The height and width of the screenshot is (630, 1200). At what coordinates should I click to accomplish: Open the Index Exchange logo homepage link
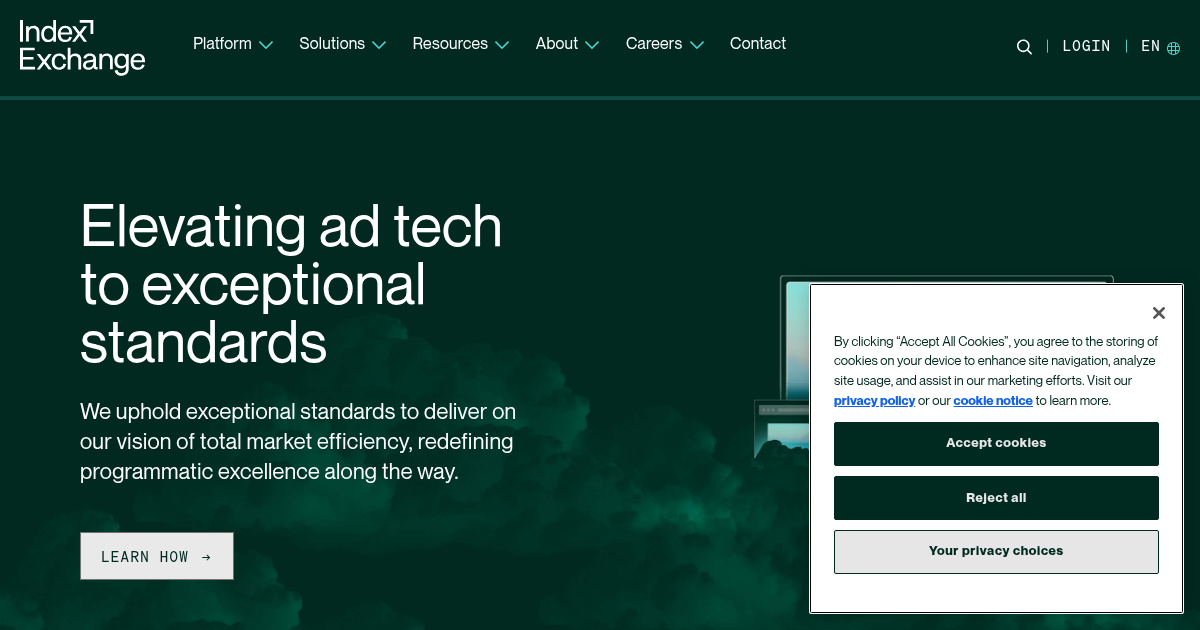(82, 47)
